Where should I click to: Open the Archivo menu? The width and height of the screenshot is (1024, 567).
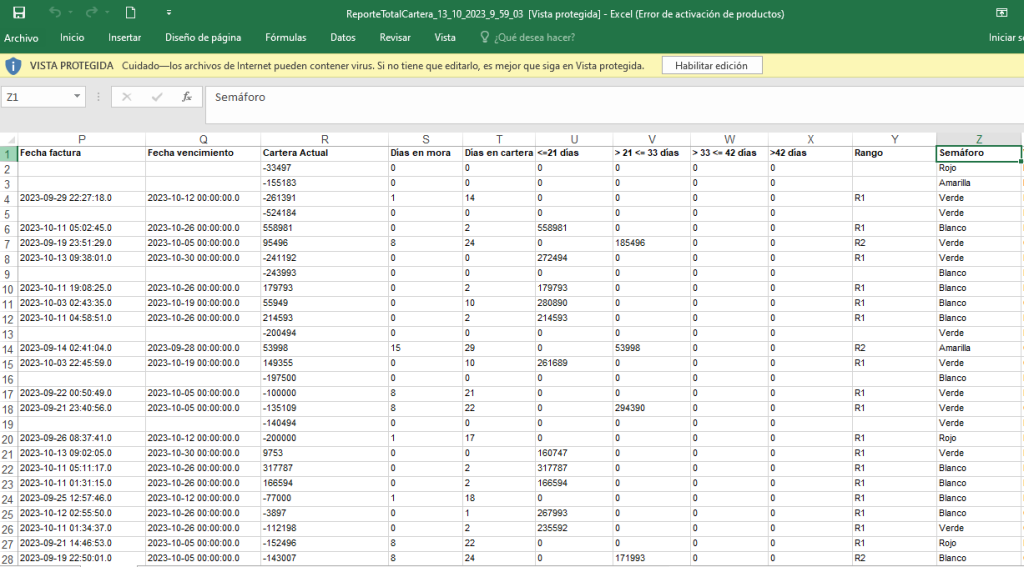(x=21, y=38)
